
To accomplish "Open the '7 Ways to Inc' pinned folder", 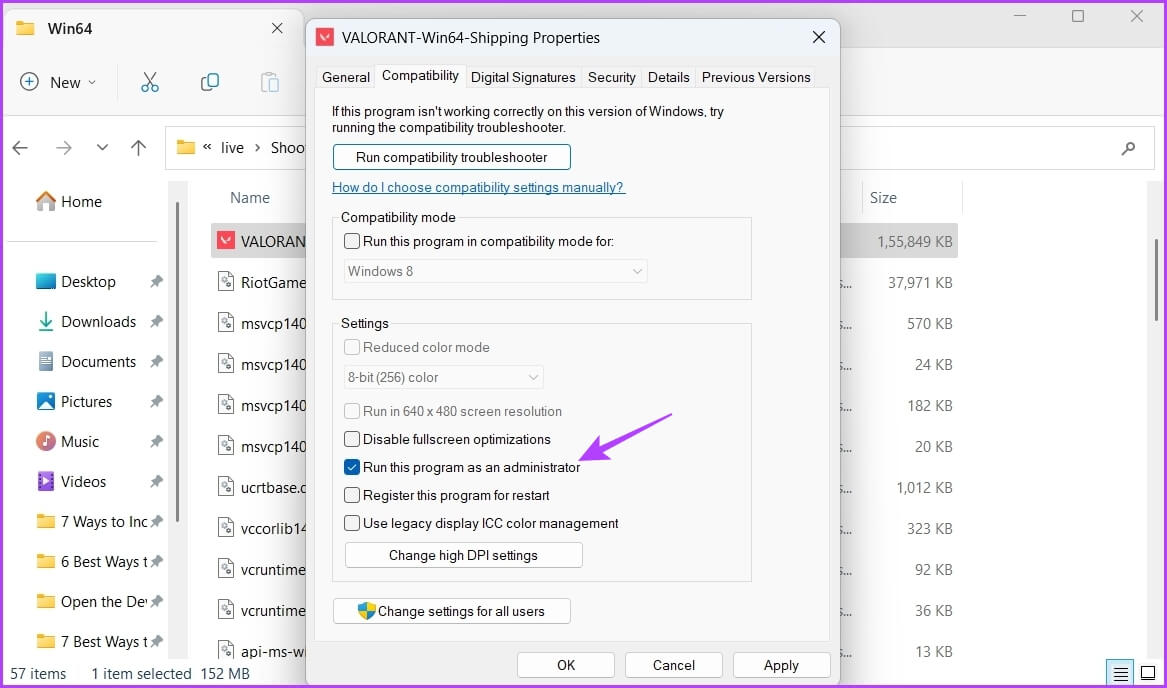I will click(92, 522).
